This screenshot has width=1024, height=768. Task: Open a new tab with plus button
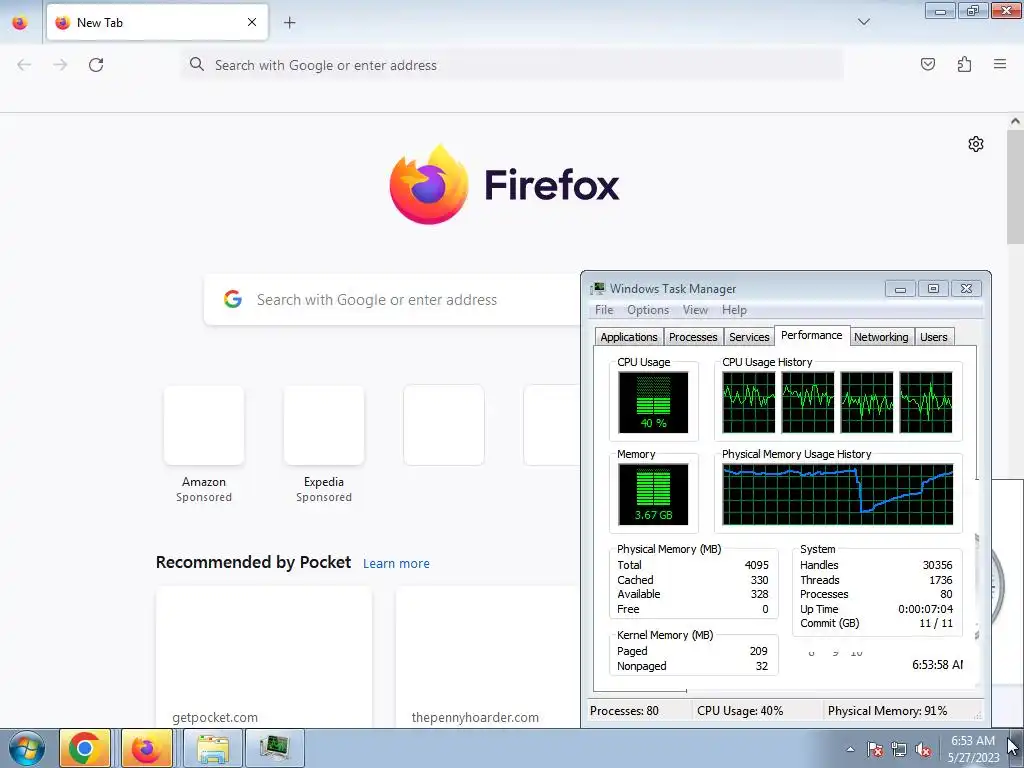[x=289, y=22]
